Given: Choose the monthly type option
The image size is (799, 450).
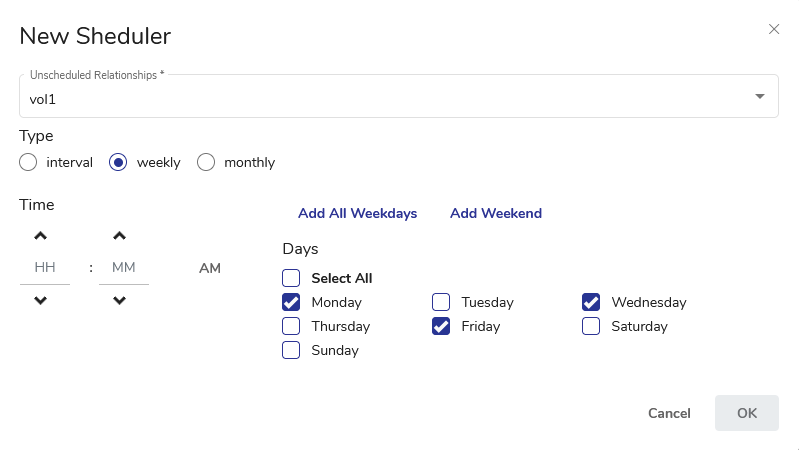Looking at the screenshot, I should [x=206, y=162].
